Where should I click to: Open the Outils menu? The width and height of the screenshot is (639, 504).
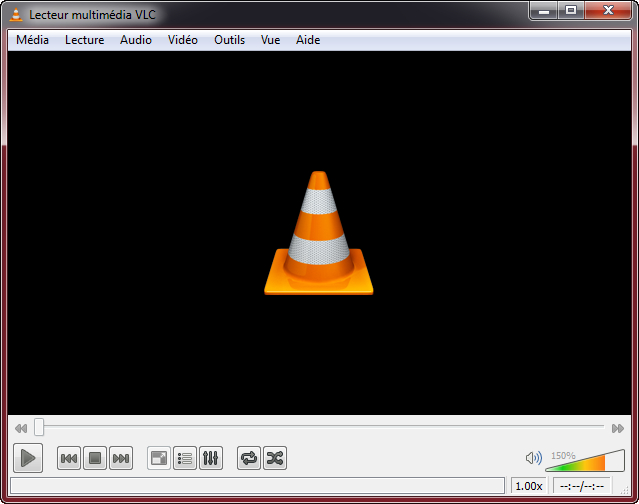pyautogui.click(x=229, y=40)
